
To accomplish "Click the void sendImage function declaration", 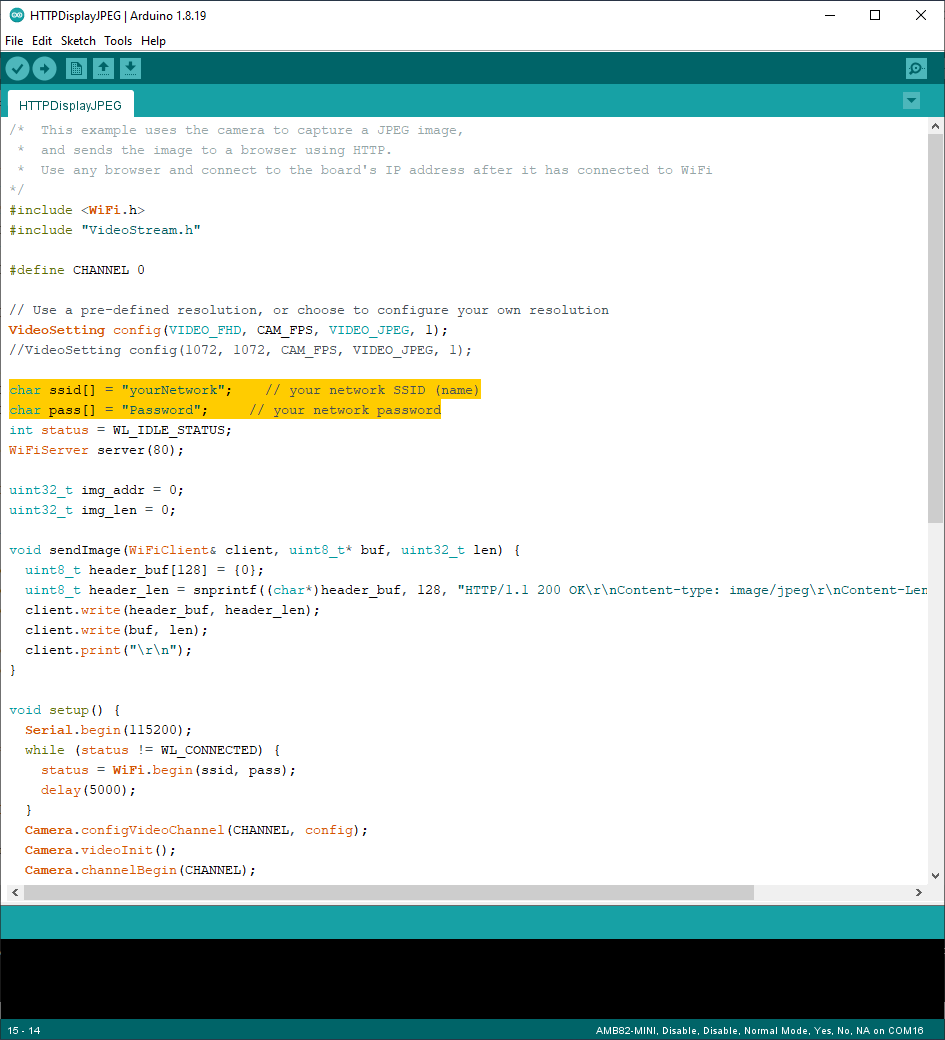I will point(265,550).
